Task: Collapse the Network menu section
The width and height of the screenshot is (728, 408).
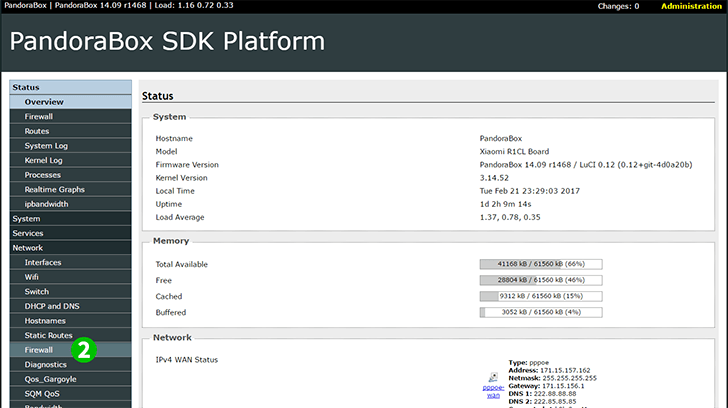Action: 28,247
